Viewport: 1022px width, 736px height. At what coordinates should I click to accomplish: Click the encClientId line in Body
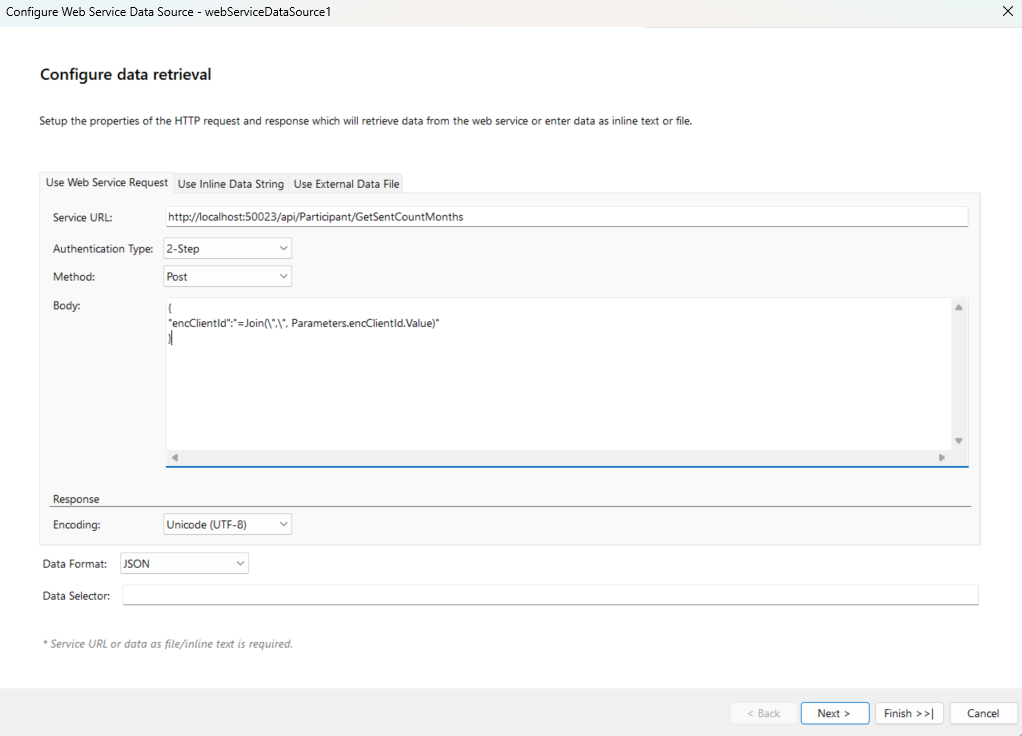point(304,323)
